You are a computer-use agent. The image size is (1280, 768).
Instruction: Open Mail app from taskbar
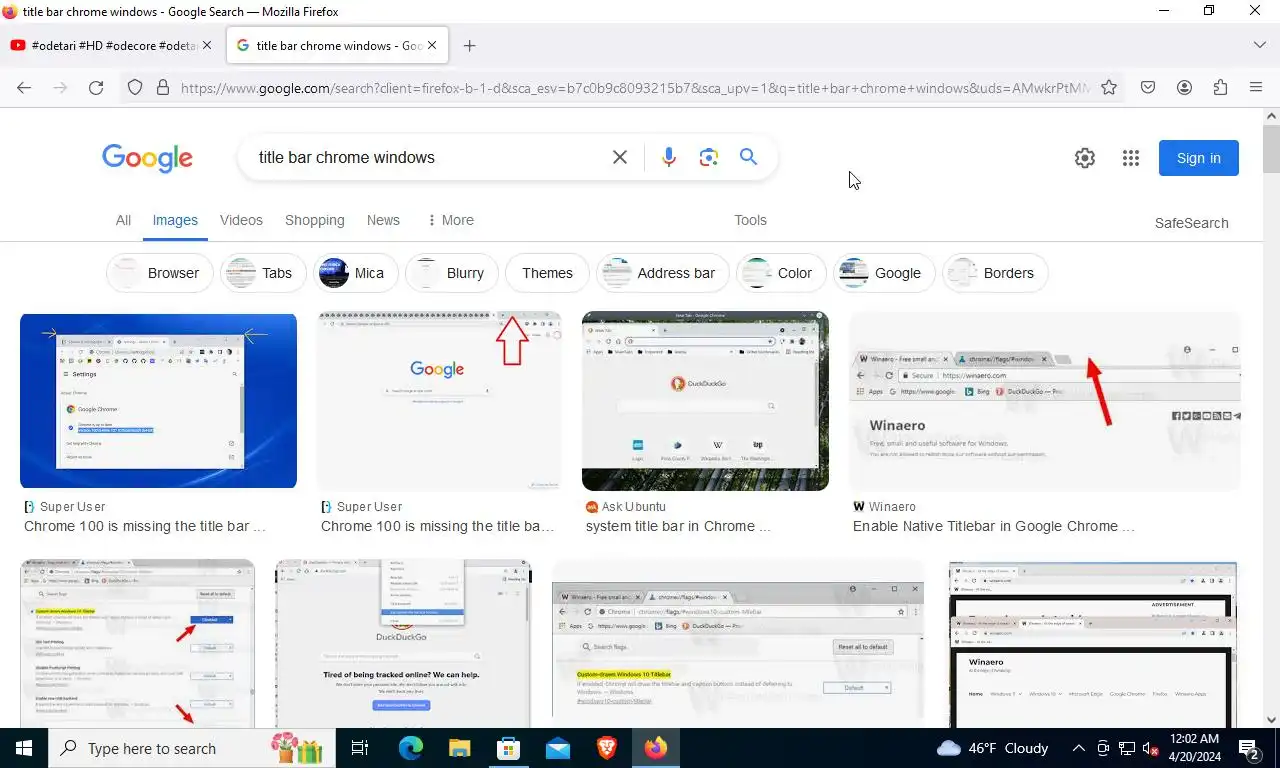pos(557,748)
